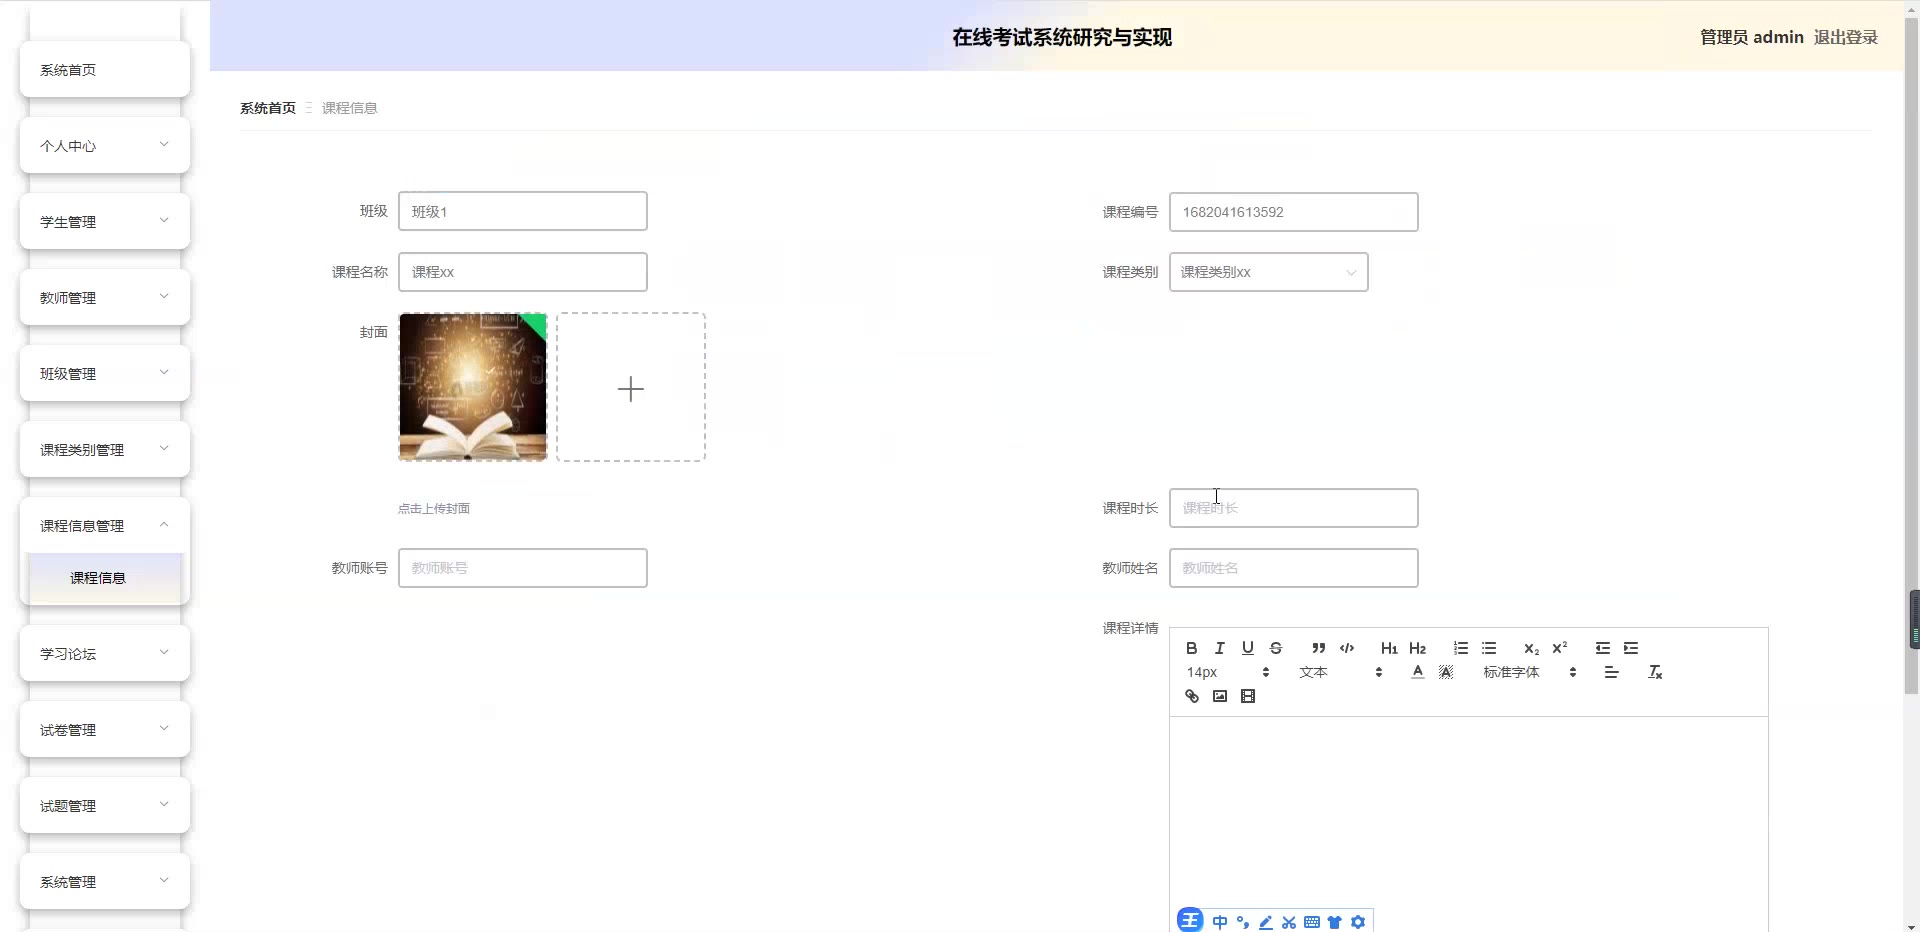Switch the input method Chinese/English mode
The image size is (1920, 932).
(x=1219, y=922)
